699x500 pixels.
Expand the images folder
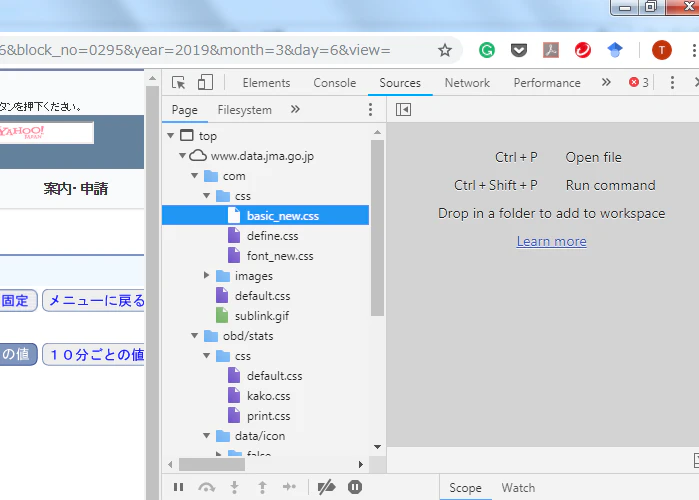pos(206,275)
